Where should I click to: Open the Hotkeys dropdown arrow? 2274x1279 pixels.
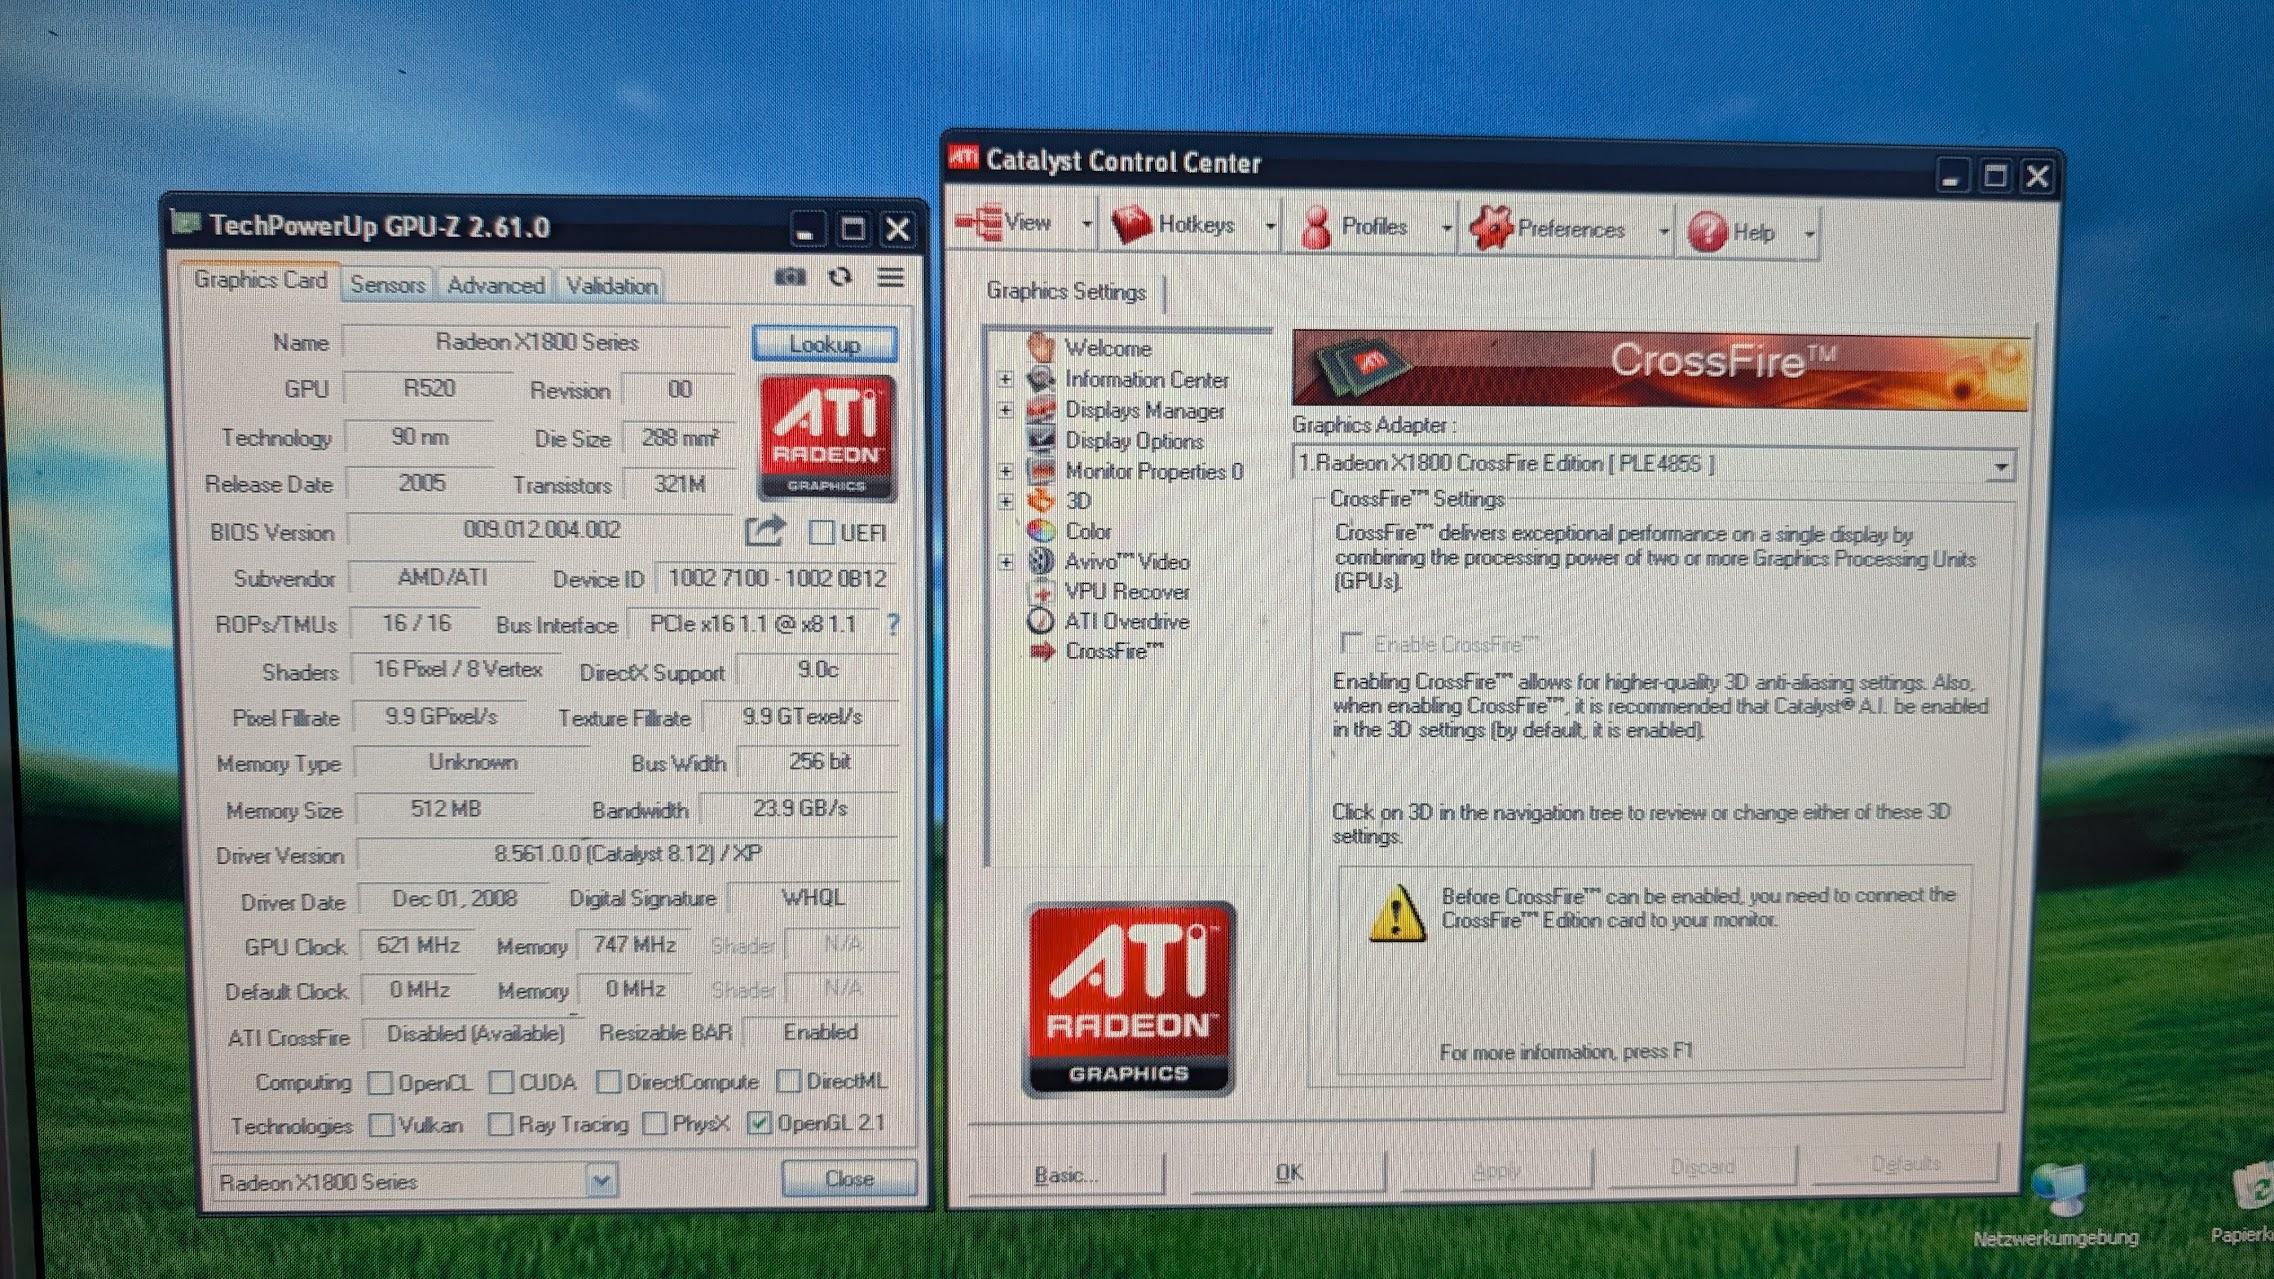(x=1270, y=226)
